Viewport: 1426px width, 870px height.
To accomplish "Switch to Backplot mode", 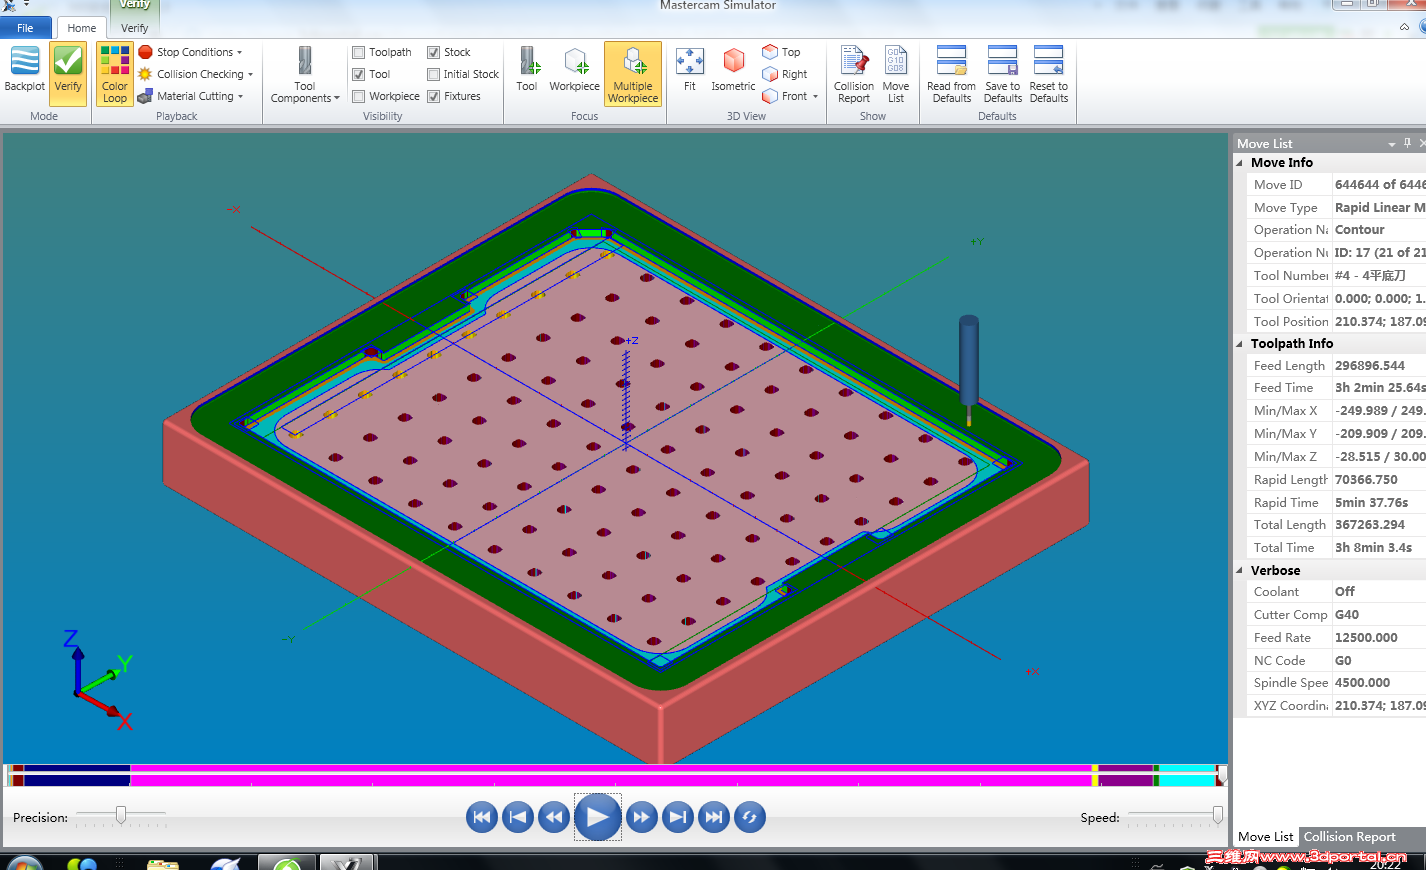I will (x=24, y=72).
